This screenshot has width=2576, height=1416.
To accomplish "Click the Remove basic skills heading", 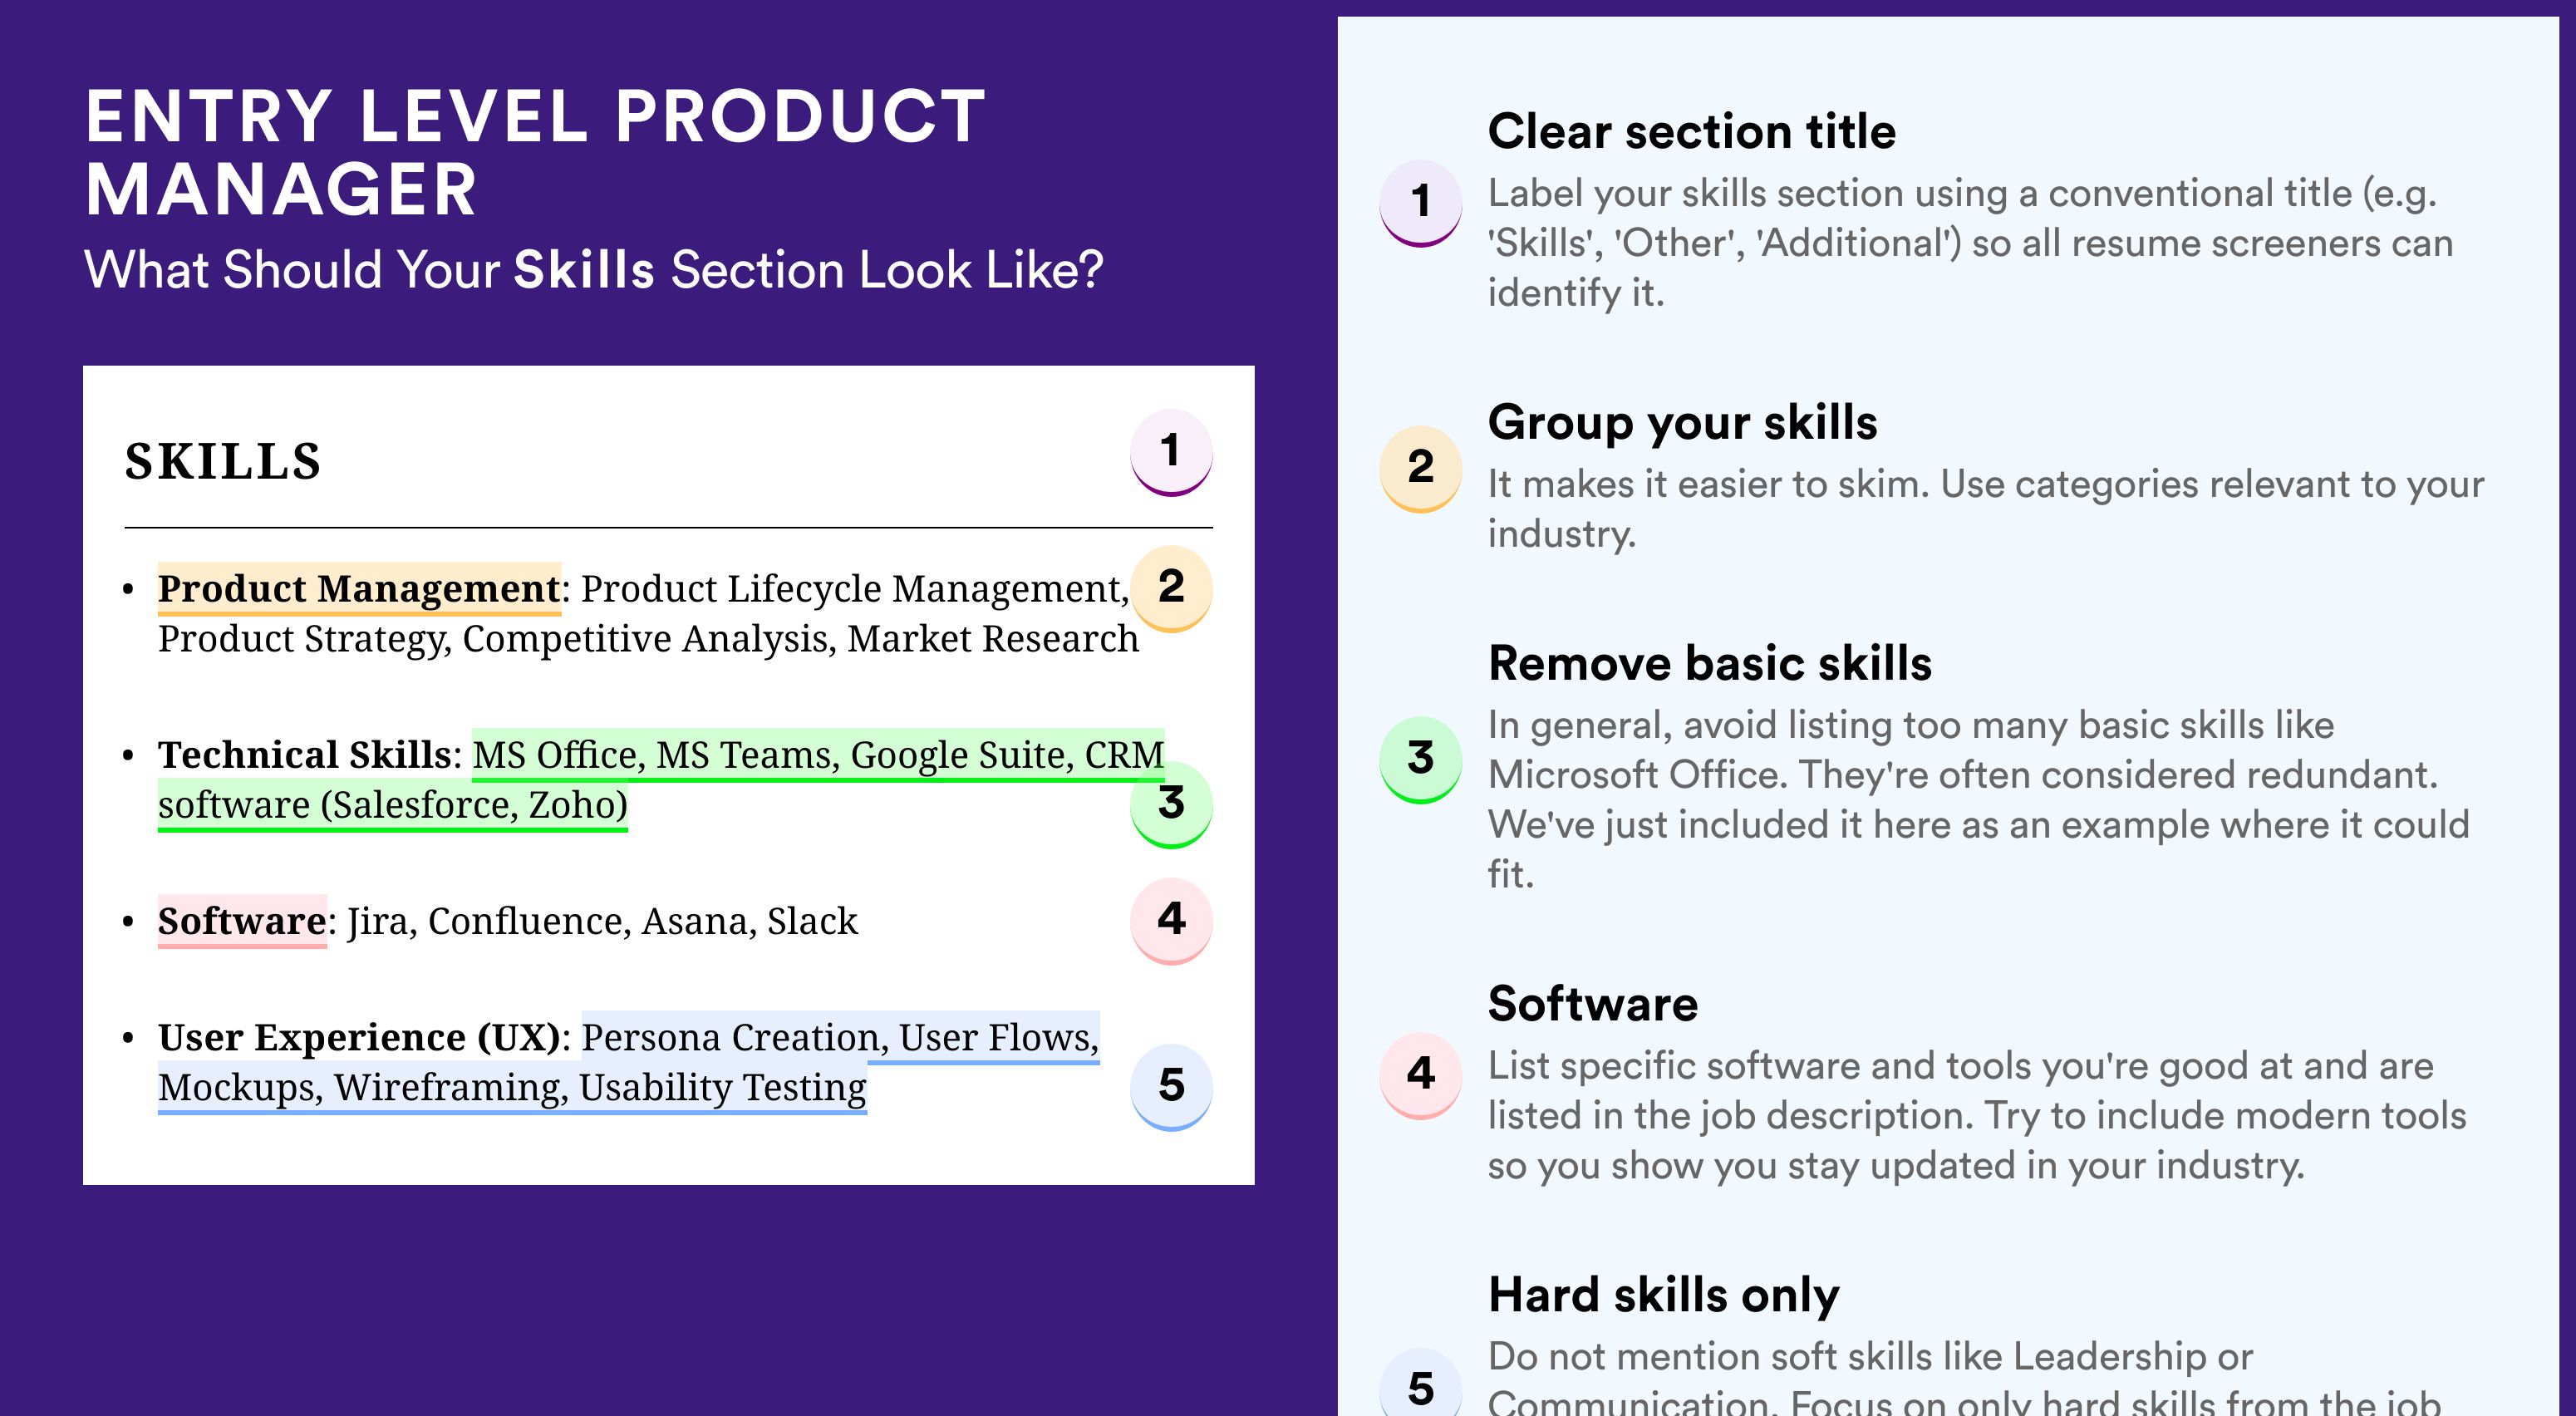I will coord(1710,663).
